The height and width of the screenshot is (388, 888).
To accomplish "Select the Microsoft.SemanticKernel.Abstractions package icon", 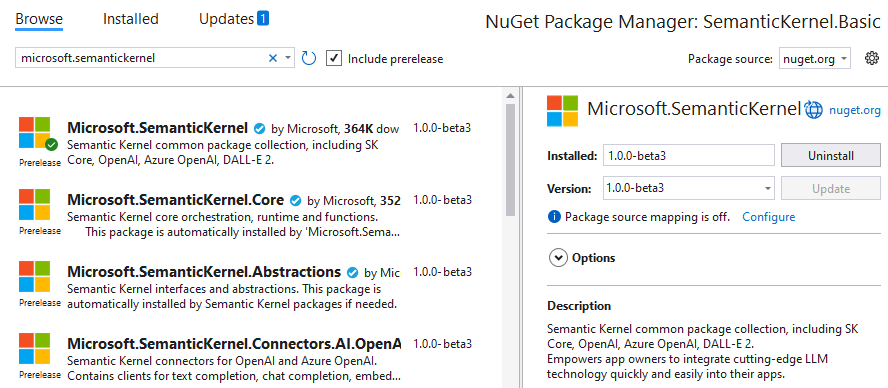I will (35, 277).
